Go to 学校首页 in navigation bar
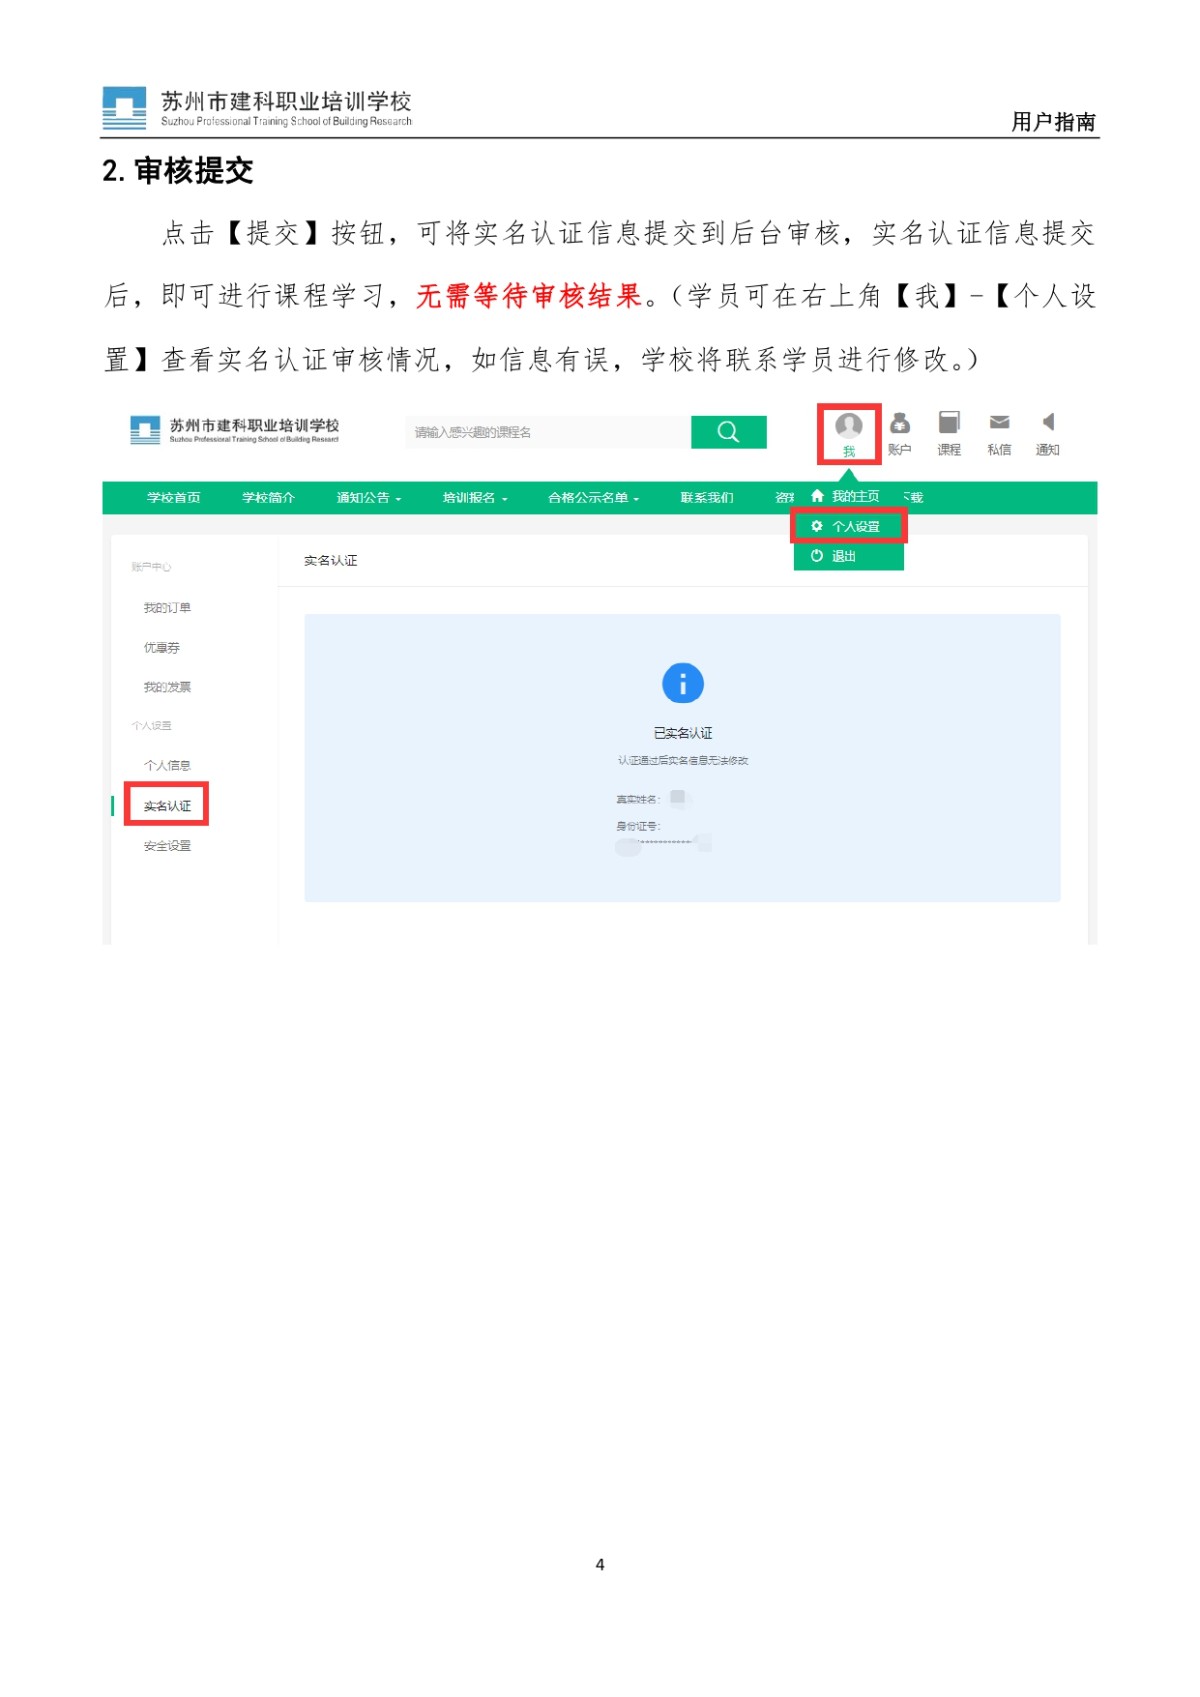Viewport: 1200px width, 1697px height. coord(174,498)
